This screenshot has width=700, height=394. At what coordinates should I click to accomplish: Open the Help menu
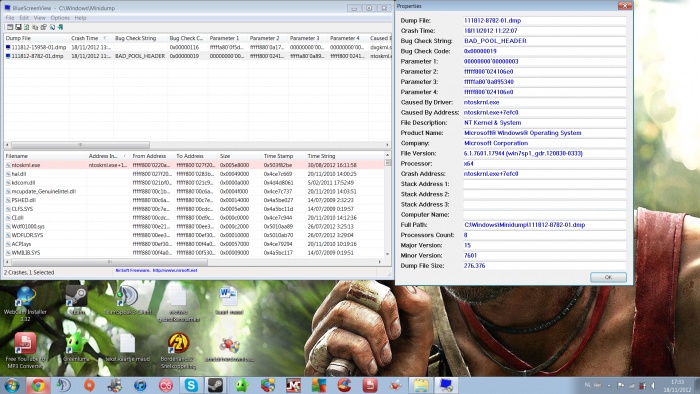[x=80, y=18]
